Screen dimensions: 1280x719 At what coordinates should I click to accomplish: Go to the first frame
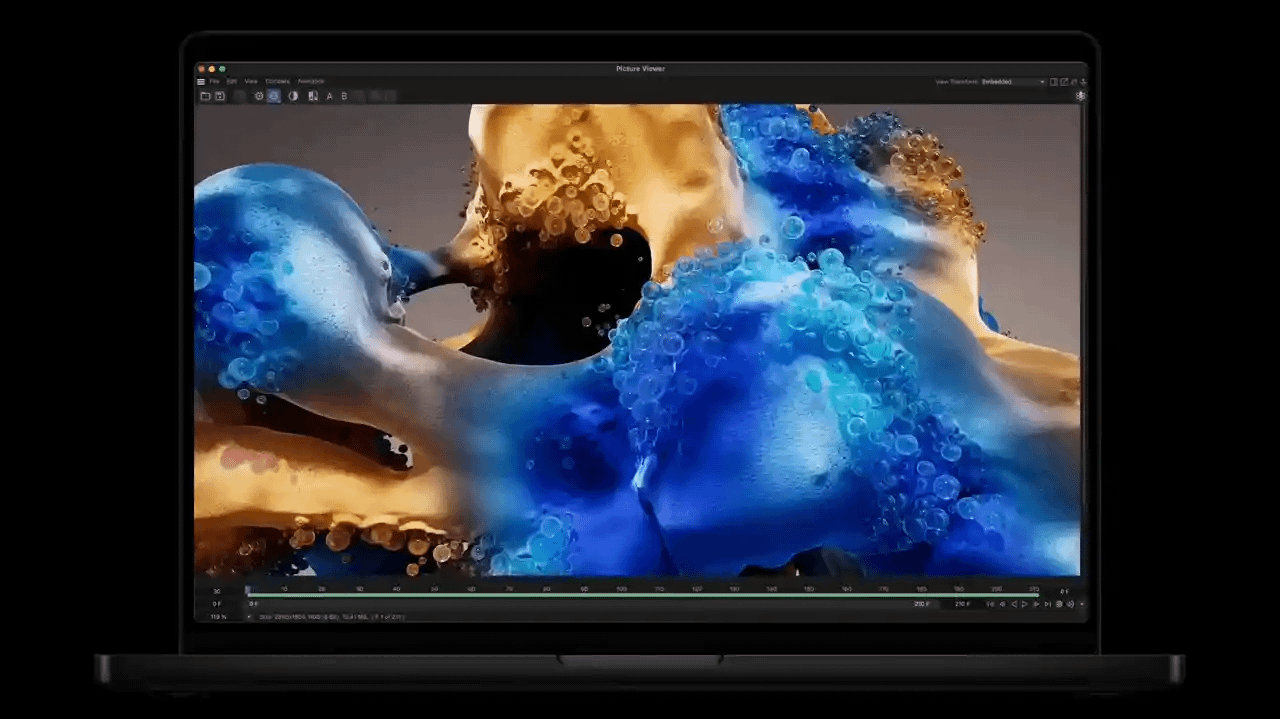(x=991, y=604)
